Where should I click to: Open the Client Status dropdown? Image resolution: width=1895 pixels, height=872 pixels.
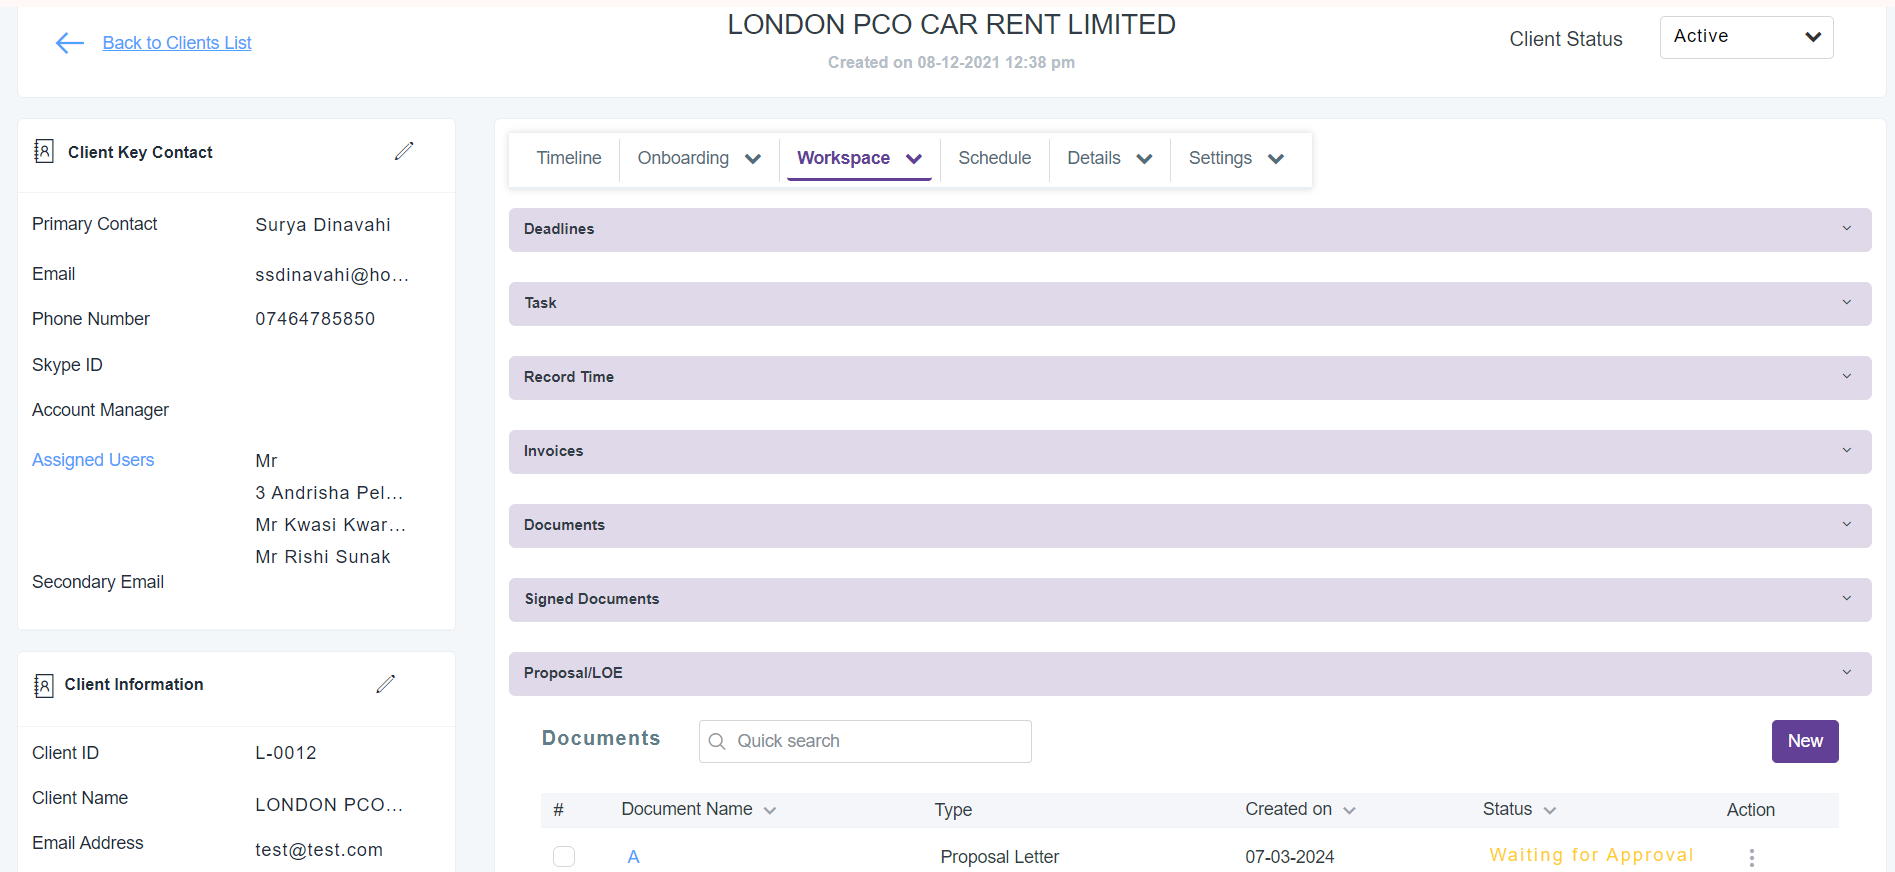pos(1746,37)
